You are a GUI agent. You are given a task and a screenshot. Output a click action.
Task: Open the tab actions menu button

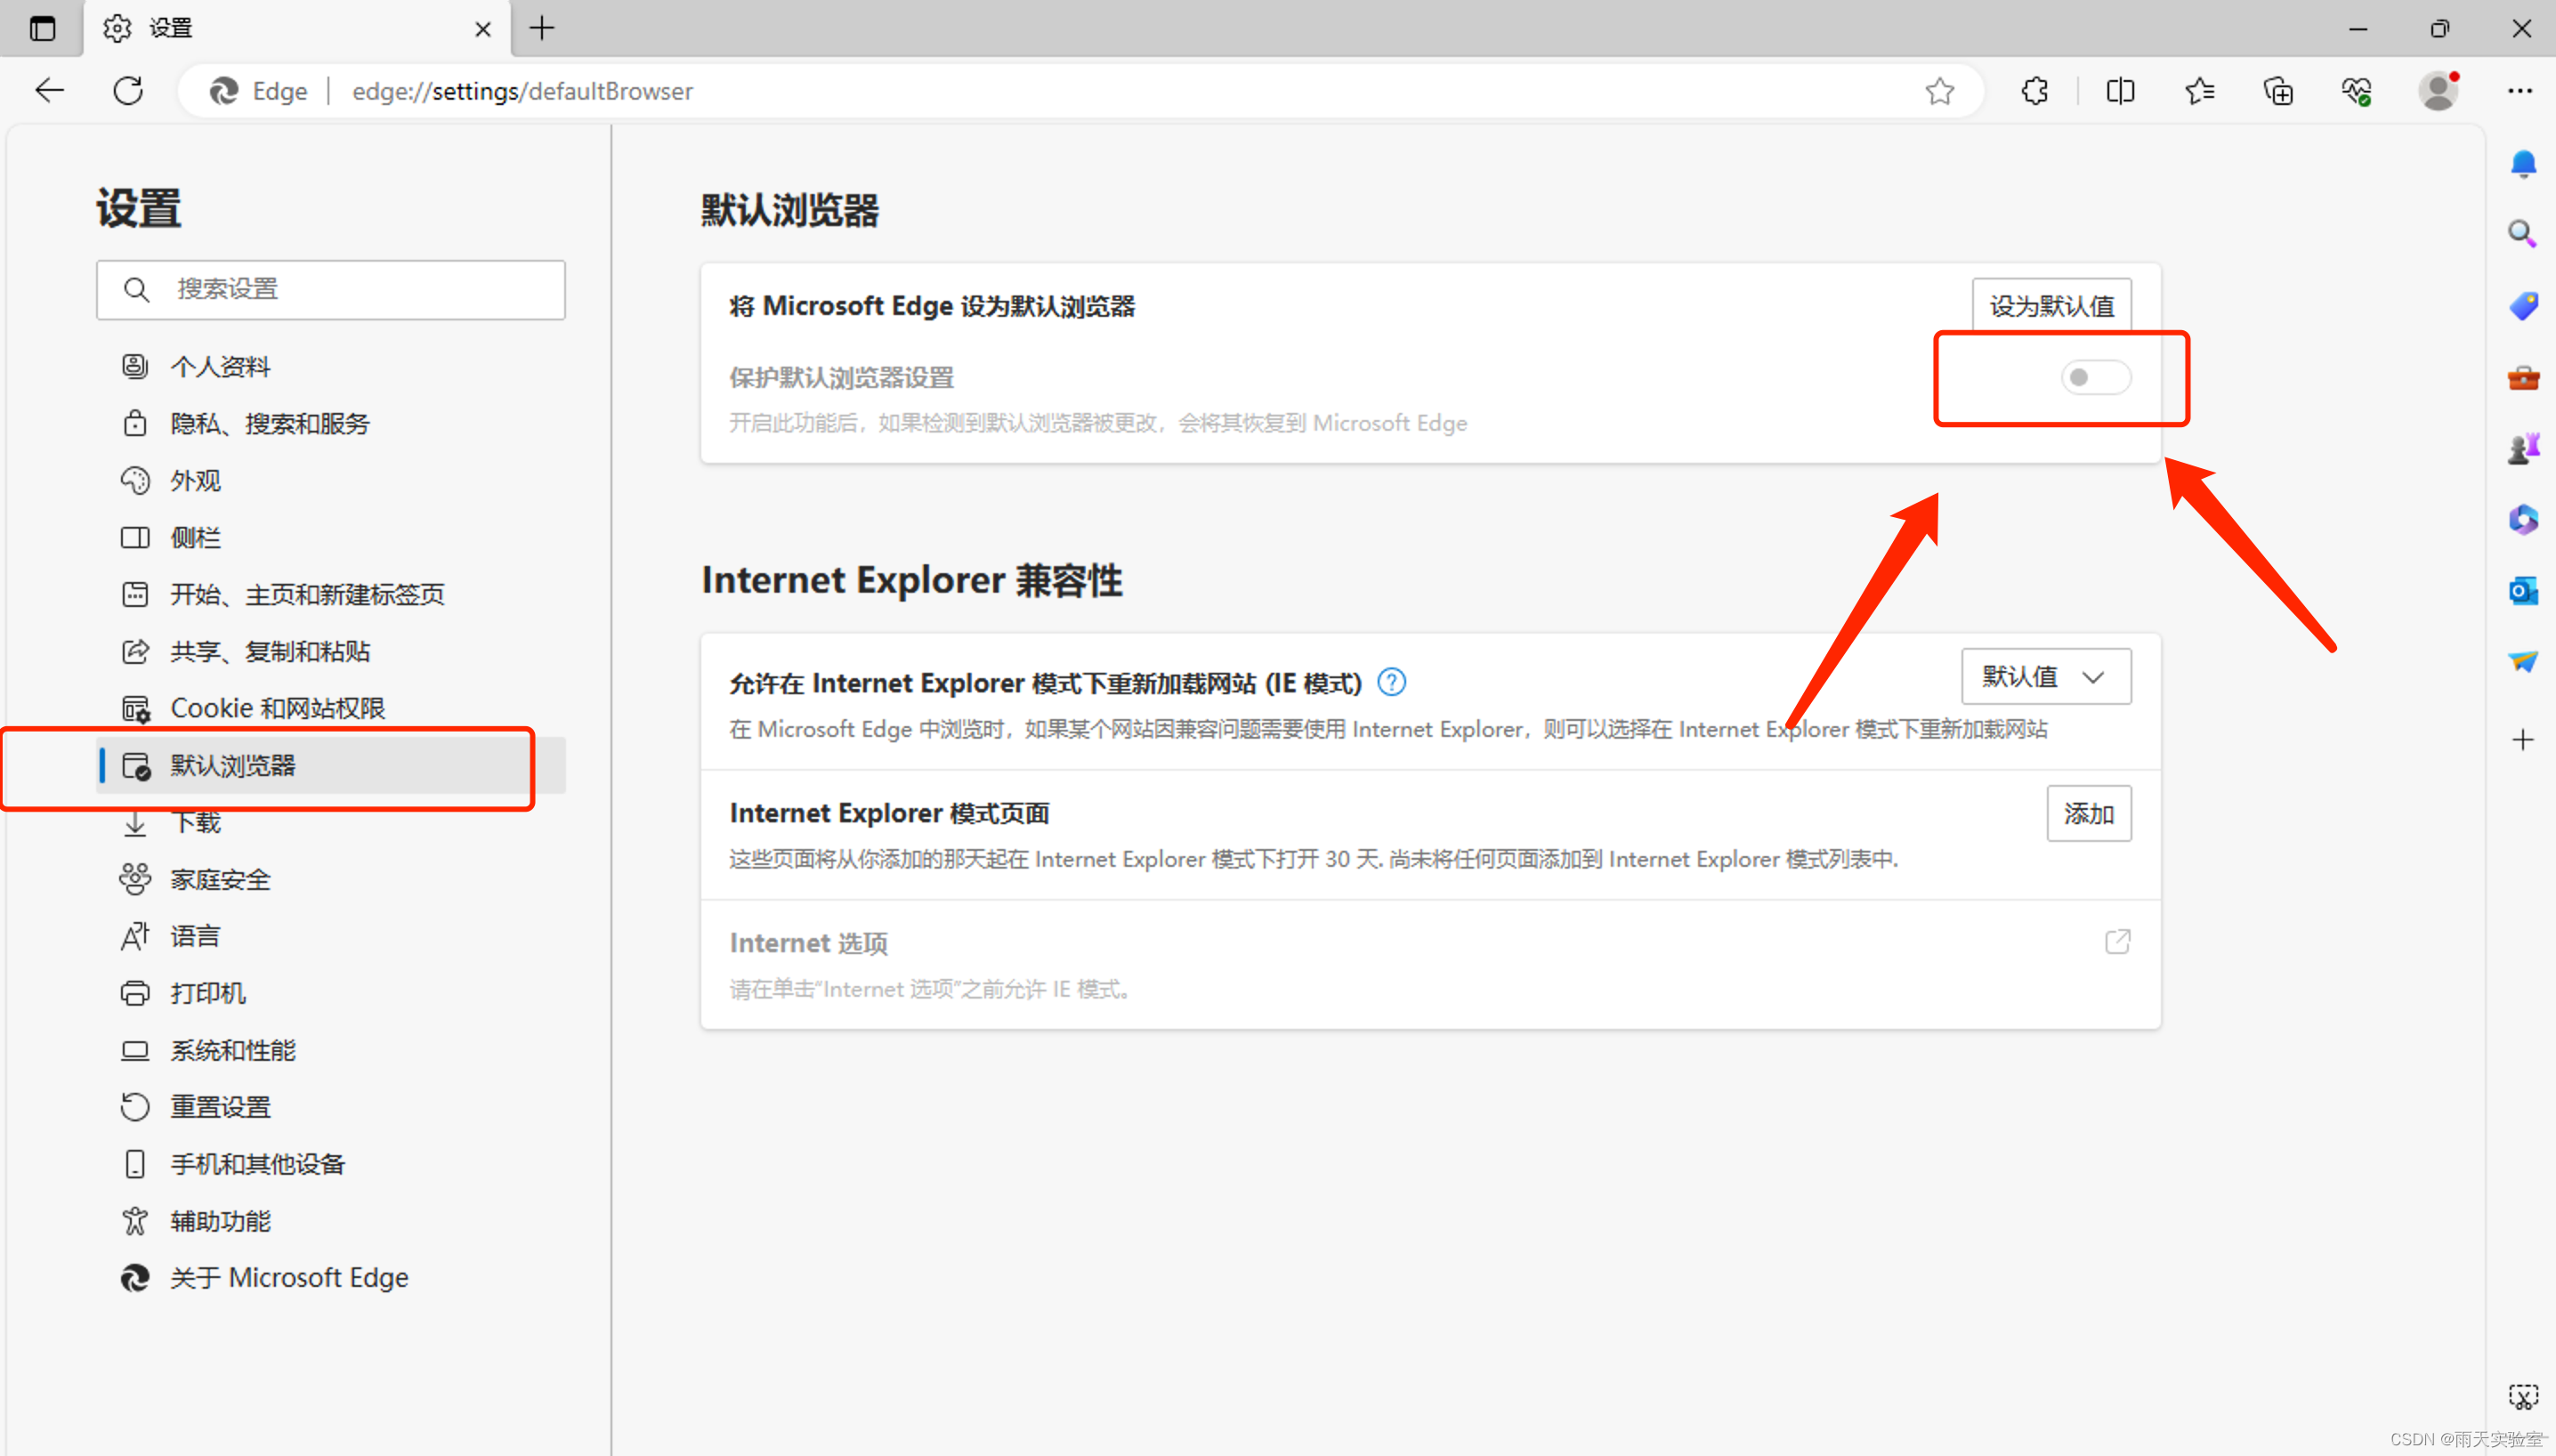tap(42, 28)
